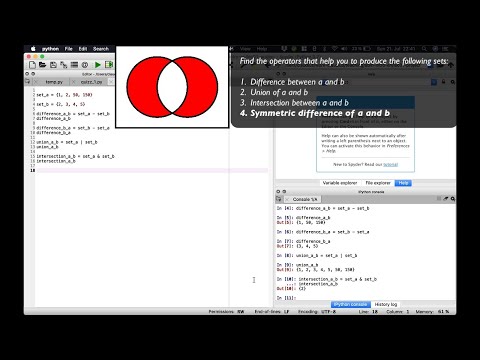Image resolution: width=480 pixels, height=360 pixels.
Task: Open the Search menu
Action: pos(101,49)
